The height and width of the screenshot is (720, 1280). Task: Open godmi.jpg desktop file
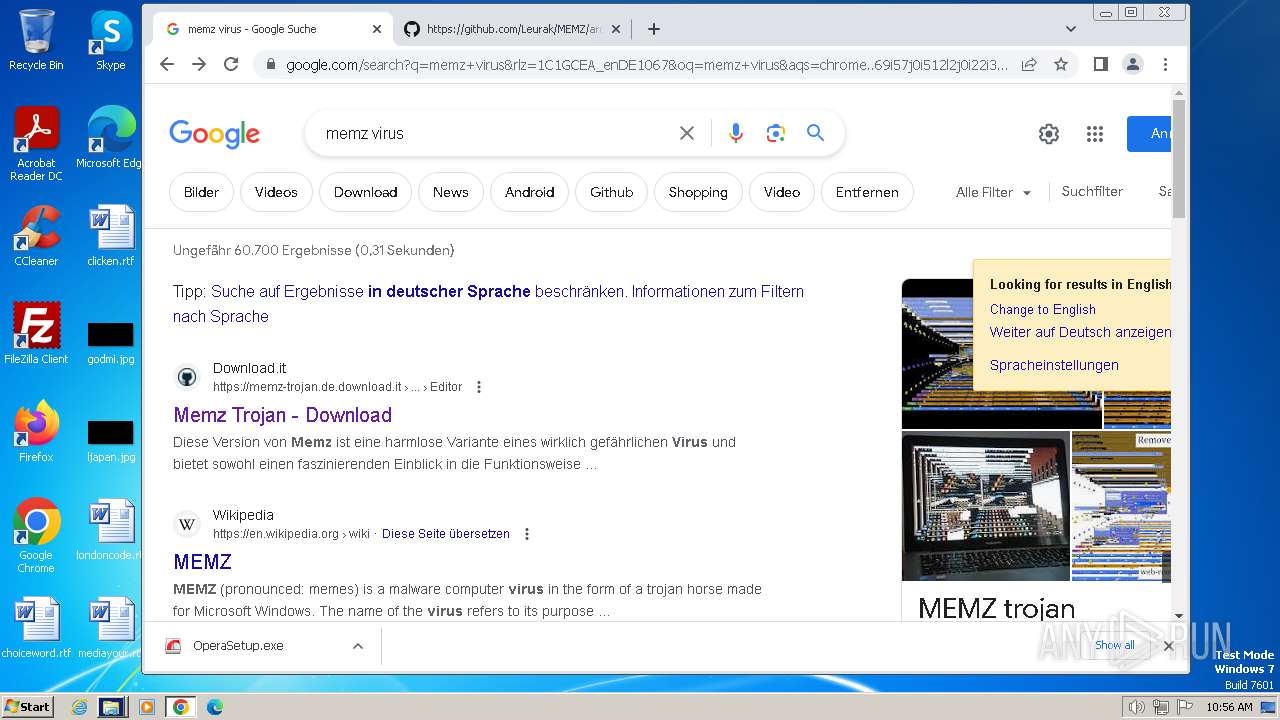(110, 344)
